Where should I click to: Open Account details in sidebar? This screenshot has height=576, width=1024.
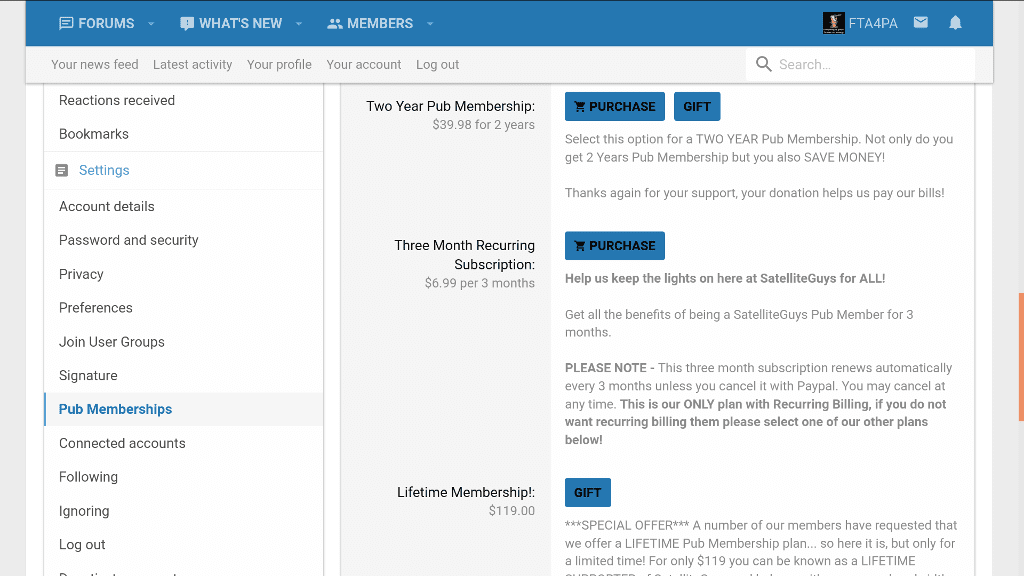[x=107, y=206]
